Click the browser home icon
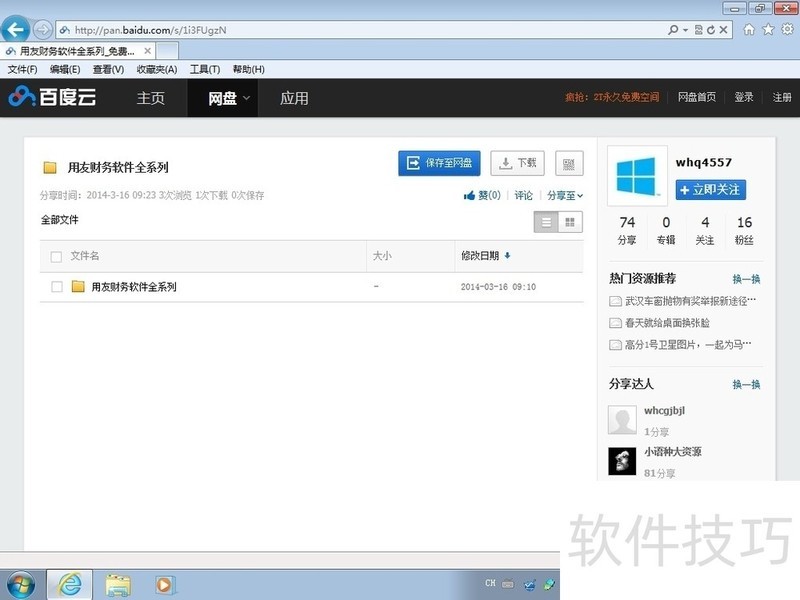The width and height of the screenshot is (800, 600). (749, 30)
